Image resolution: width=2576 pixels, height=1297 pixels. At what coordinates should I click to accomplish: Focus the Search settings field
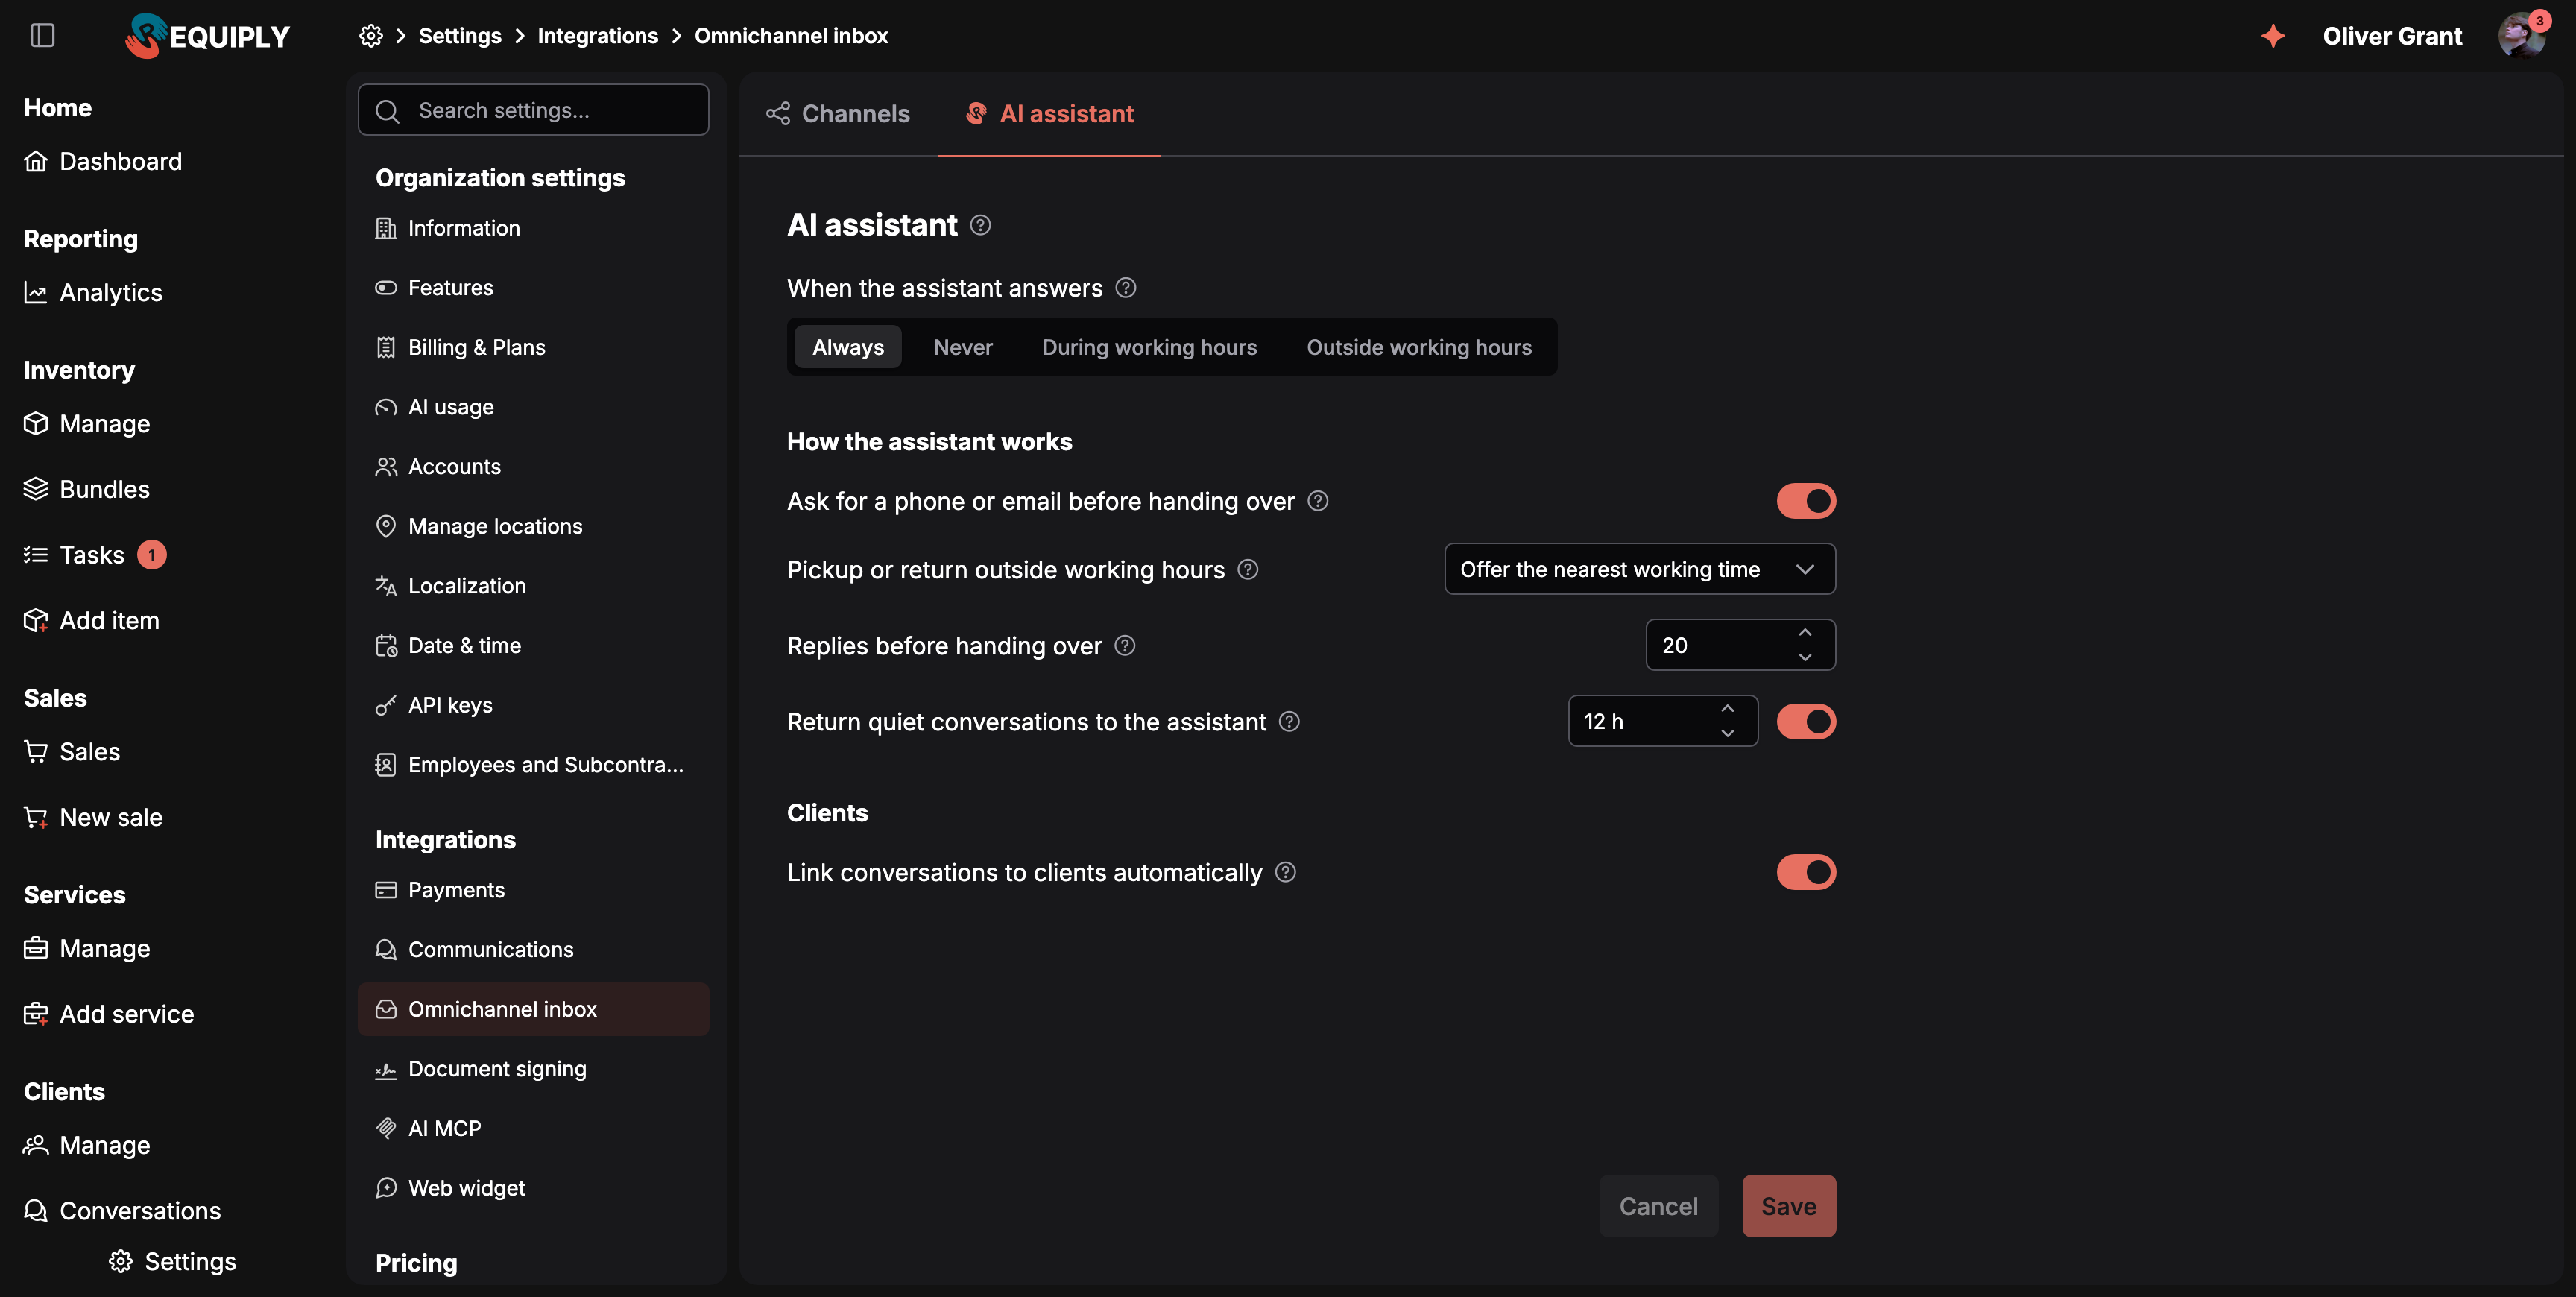coord(533,110)
